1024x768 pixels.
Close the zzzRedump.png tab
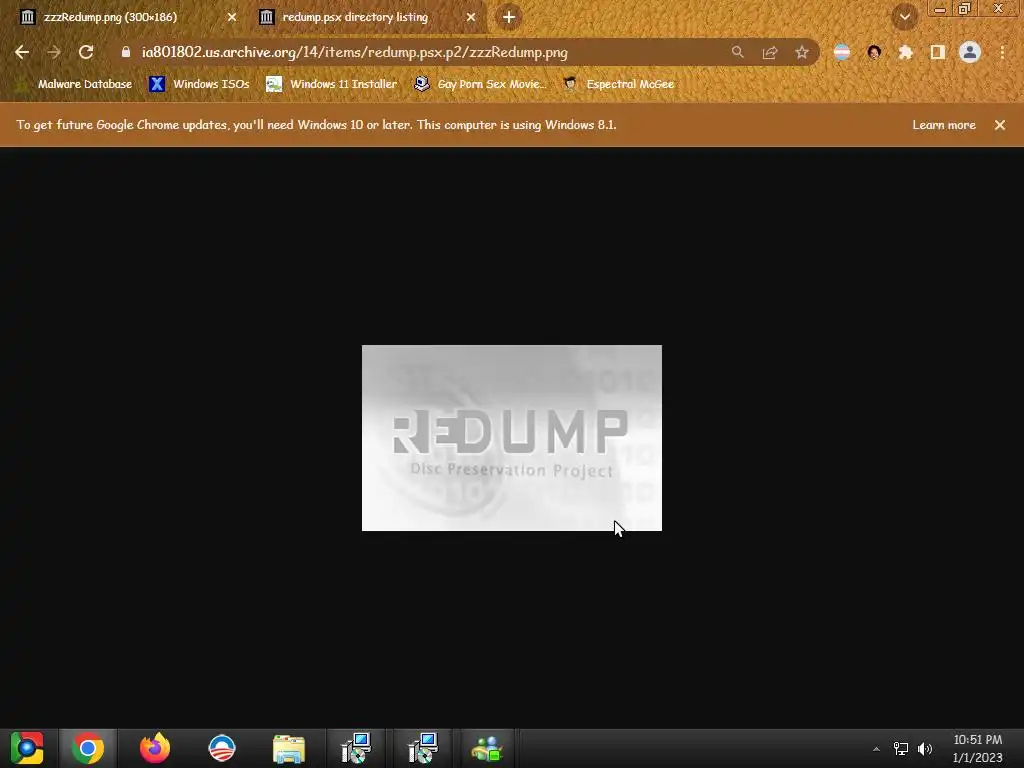232,17
